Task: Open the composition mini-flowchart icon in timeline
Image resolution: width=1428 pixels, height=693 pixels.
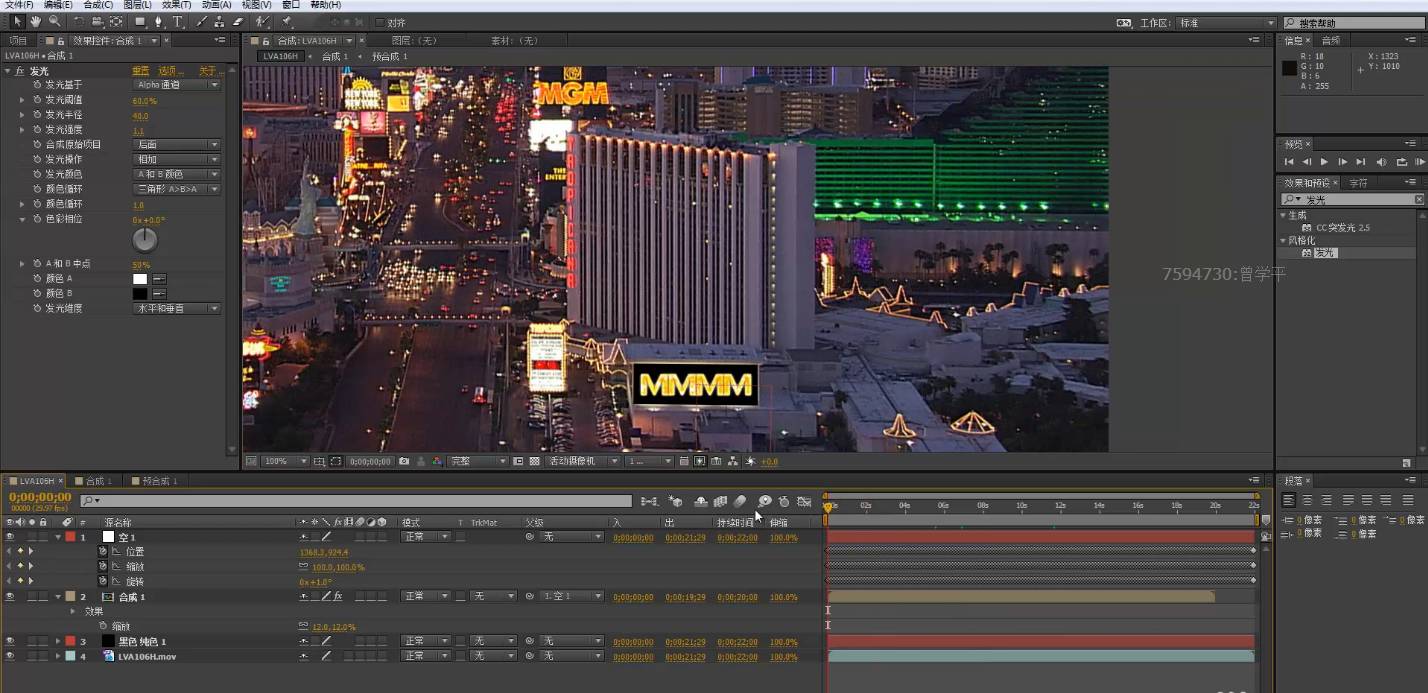Action: pos(650,501)
